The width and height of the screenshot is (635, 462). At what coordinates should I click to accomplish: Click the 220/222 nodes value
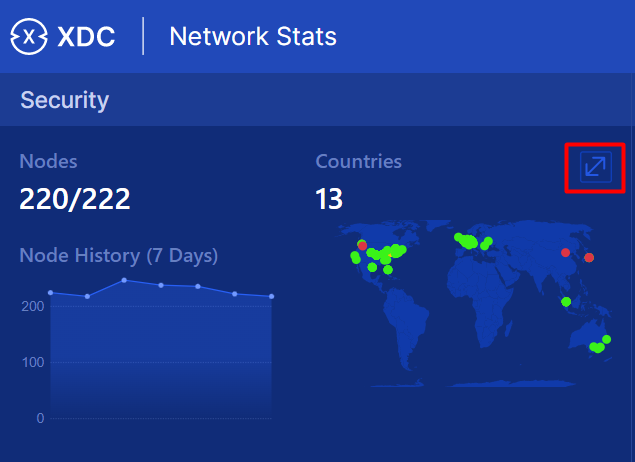[x=75, y=199]
